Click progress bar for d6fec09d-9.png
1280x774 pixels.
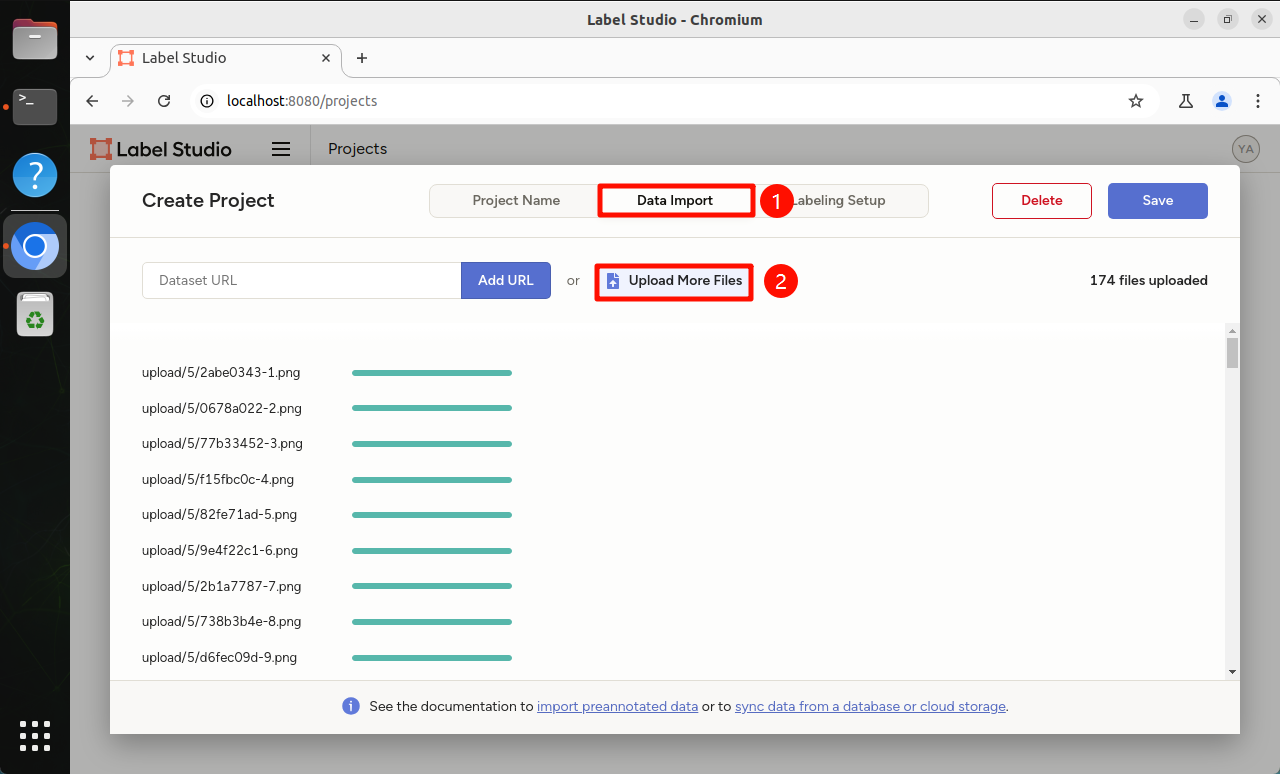(432, 658)
